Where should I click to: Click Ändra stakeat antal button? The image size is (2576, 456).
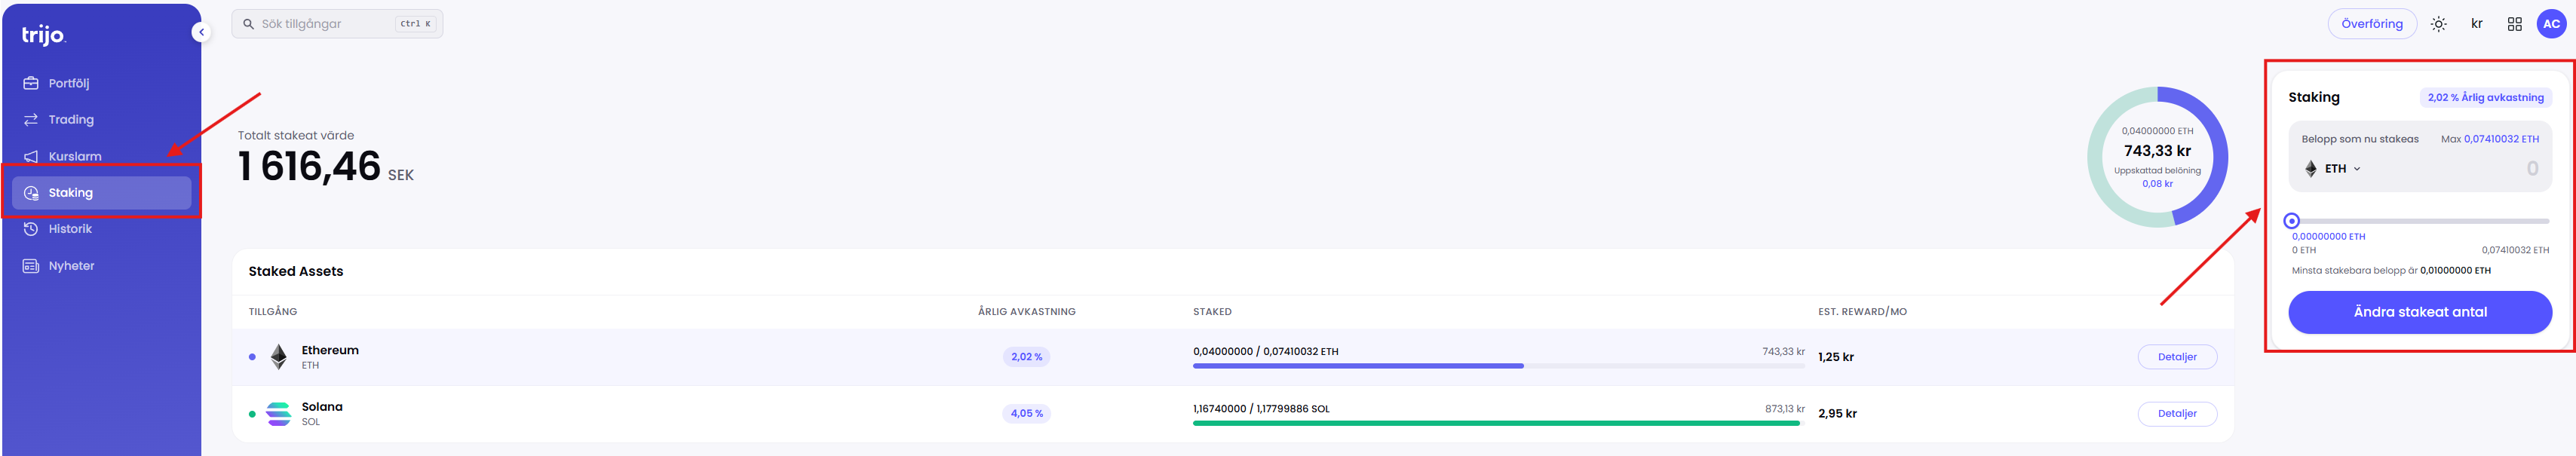point(2420,312)
